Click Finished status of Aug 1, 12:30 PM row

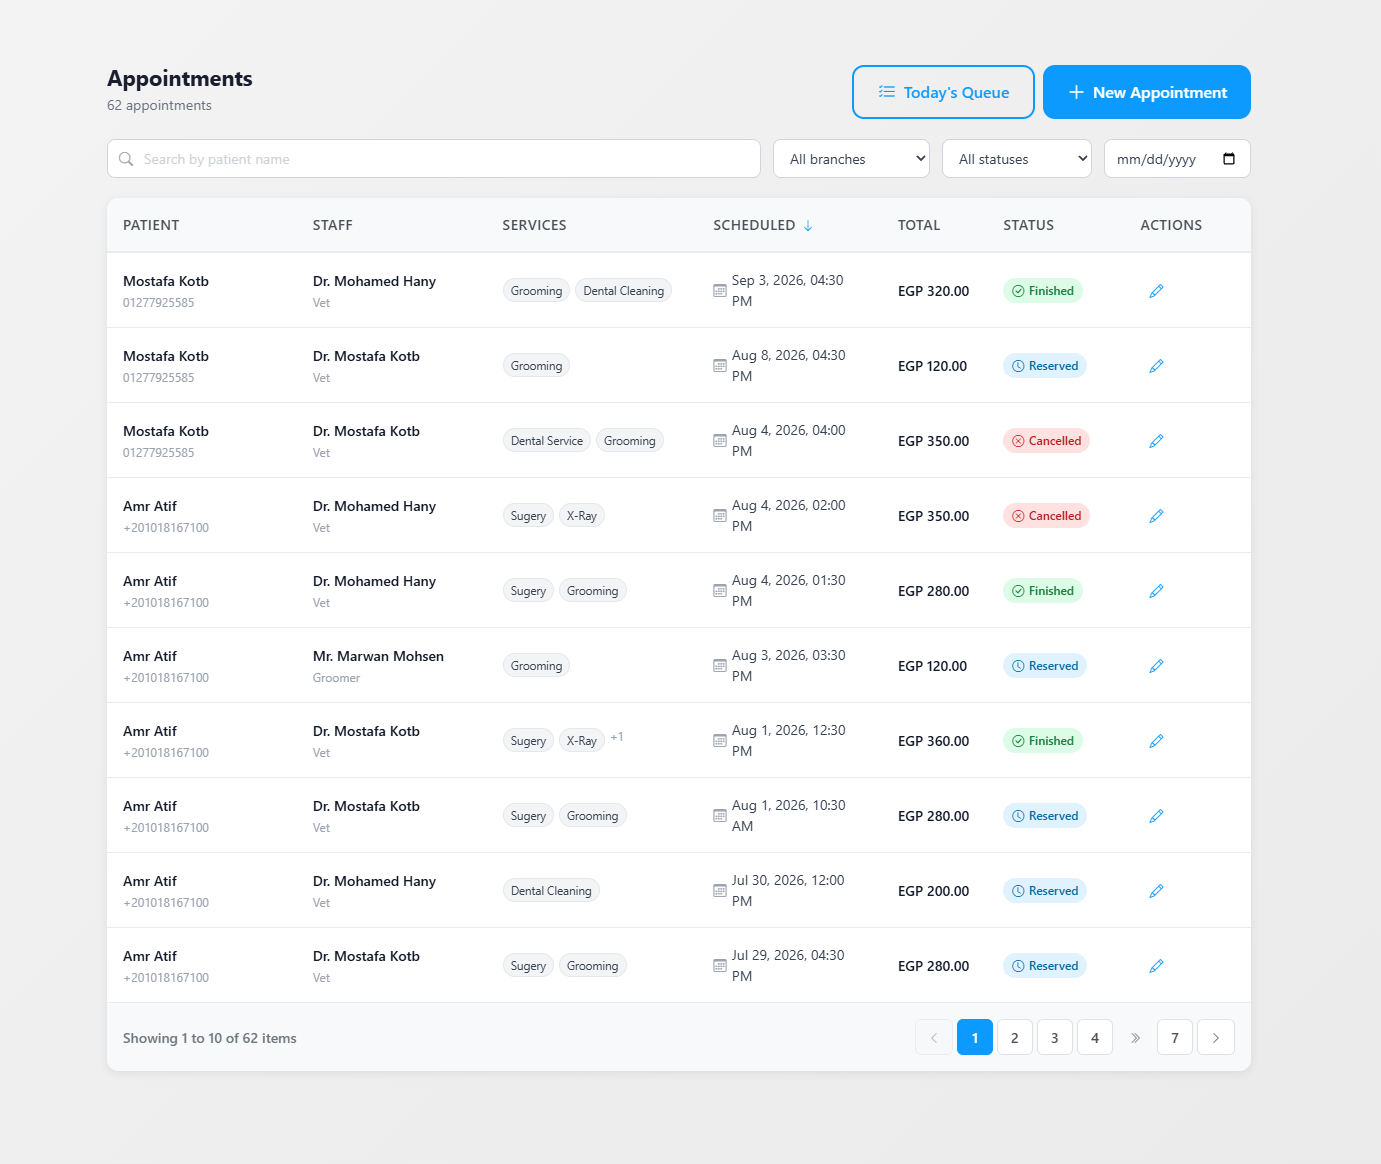(1043, 741)
